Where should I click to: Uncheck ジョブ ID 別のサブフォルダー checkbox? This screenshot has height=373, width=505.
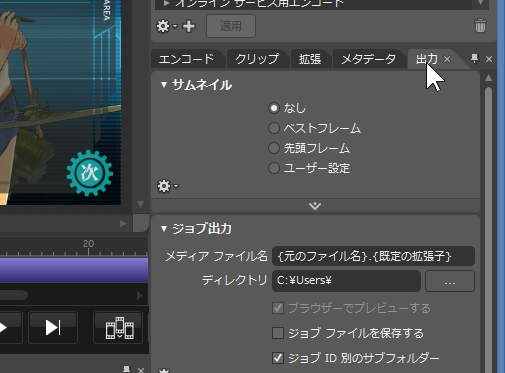pos(278,358)
